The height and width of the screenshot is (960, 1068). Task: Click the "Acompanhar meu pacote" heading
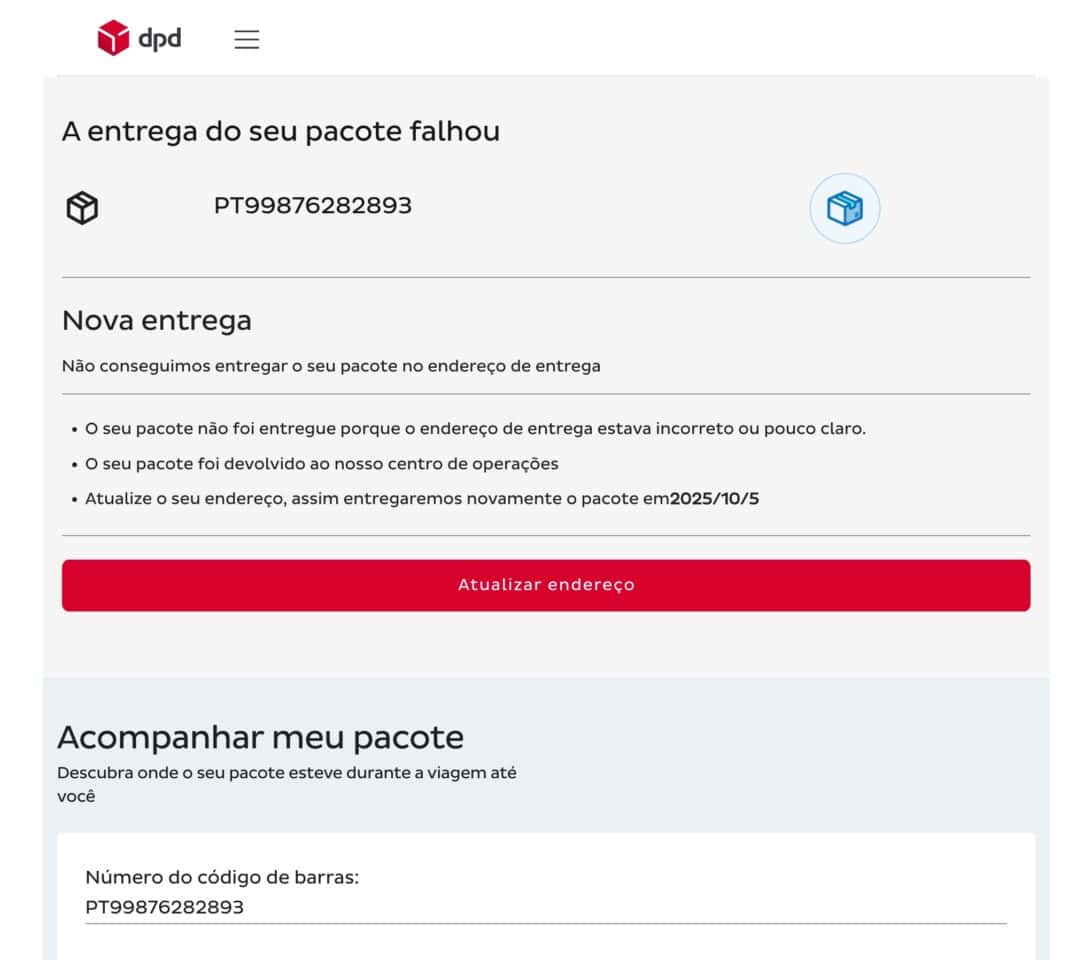[262, 736]
